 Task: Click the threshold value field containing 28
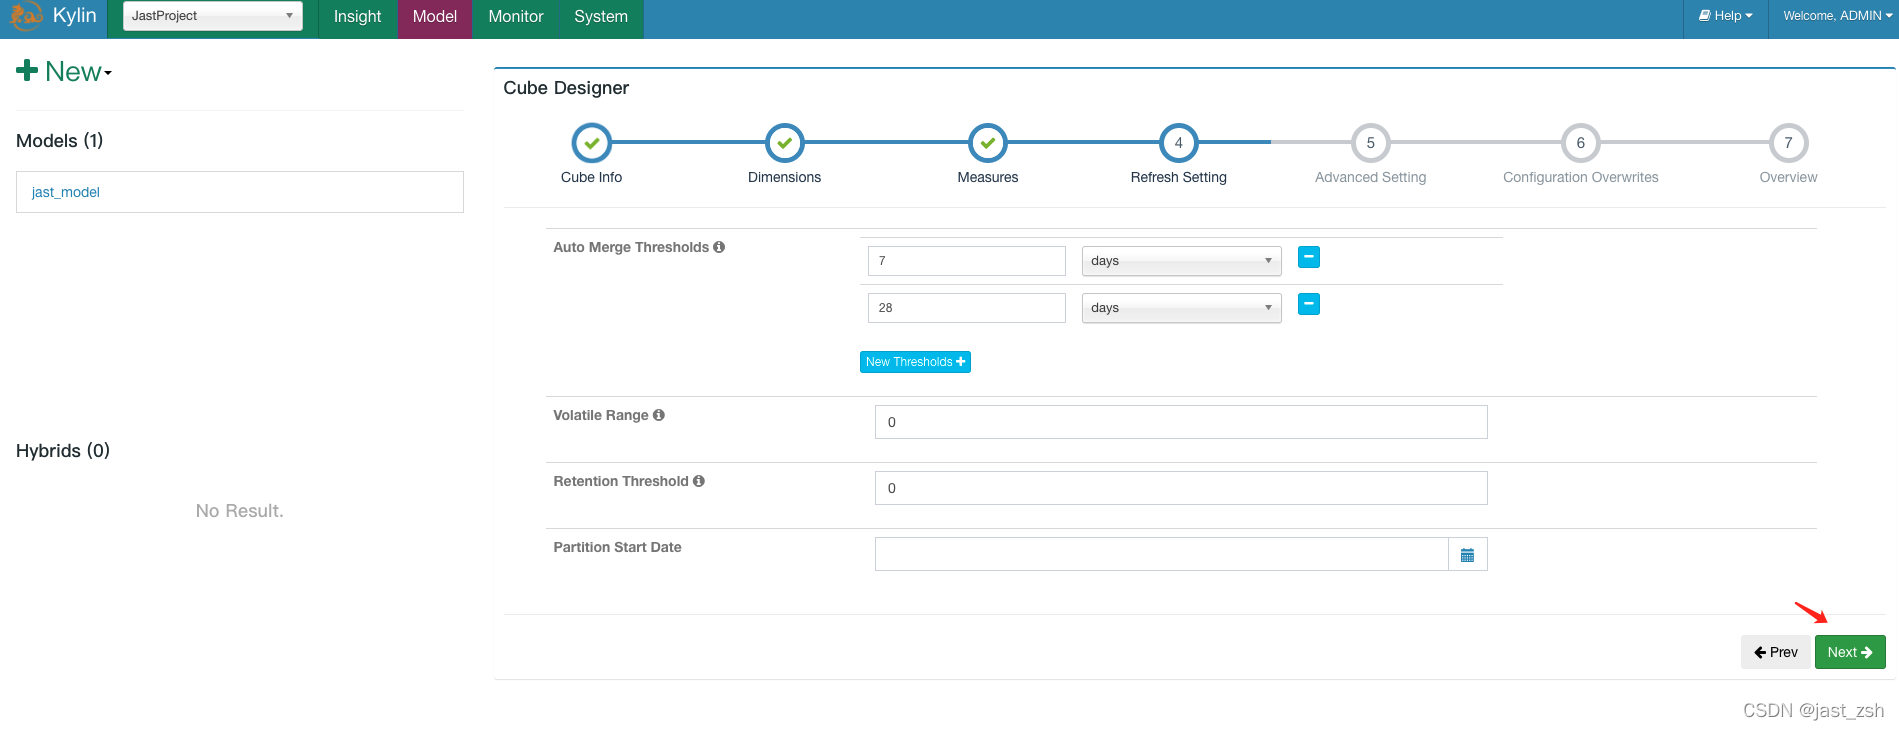[x=967, y=308]
